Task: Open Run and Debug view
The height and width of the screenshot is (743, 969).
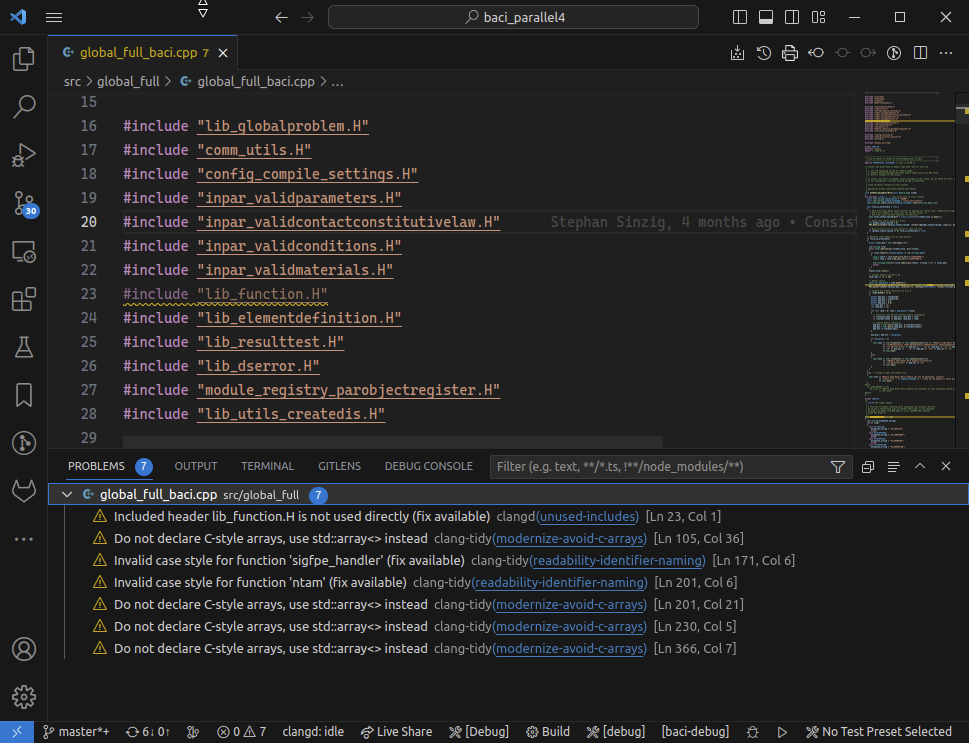Action: click(23, 155)
